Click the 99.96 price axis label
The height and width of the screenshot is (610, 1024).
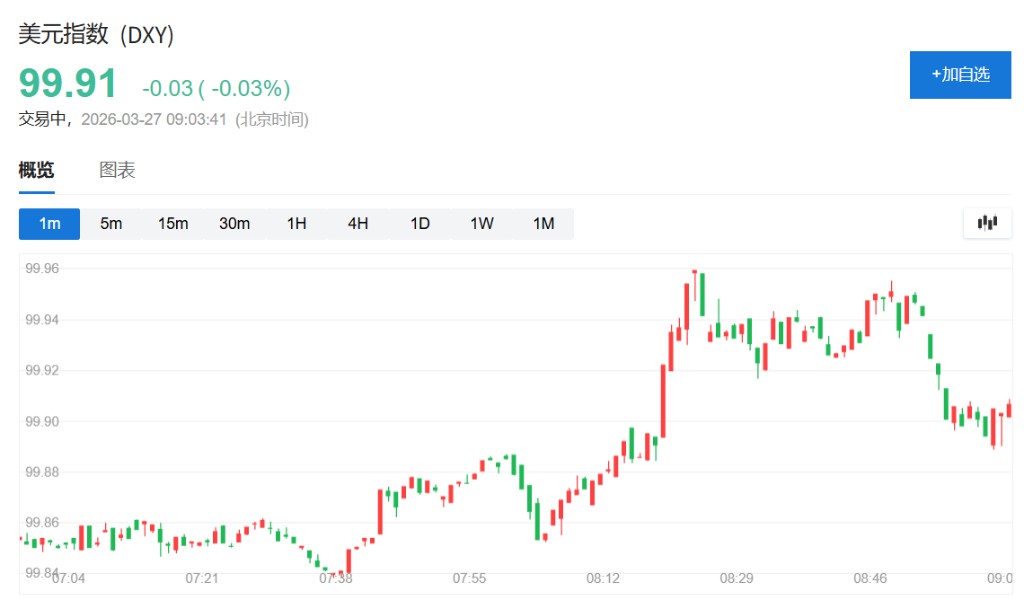43,268
